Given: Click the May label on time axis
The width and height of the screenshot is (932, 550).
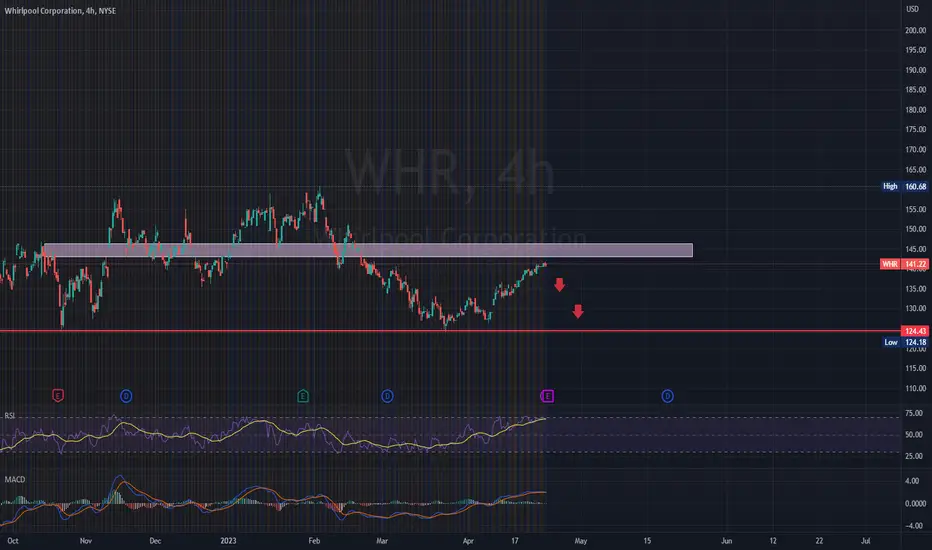Looking at the screenshot, I should [580, 540].
